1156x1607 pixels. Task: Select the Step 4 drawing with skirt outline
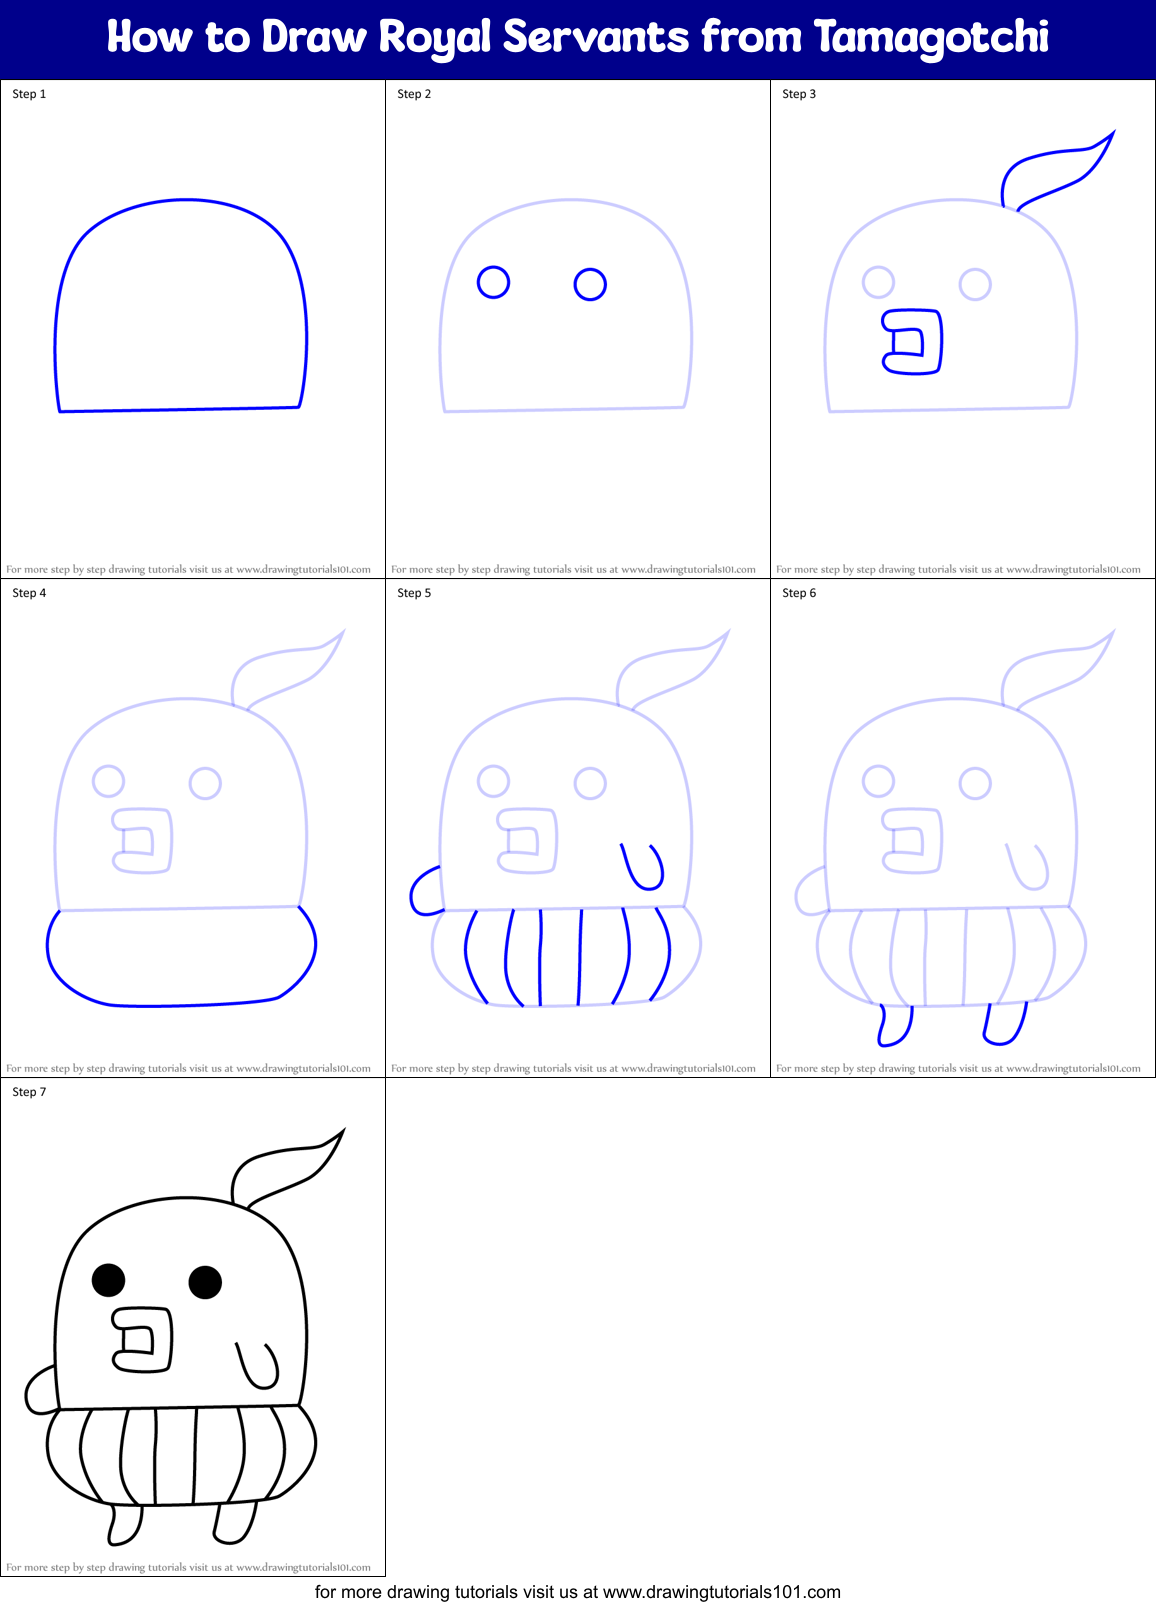[x=195, y=818]
